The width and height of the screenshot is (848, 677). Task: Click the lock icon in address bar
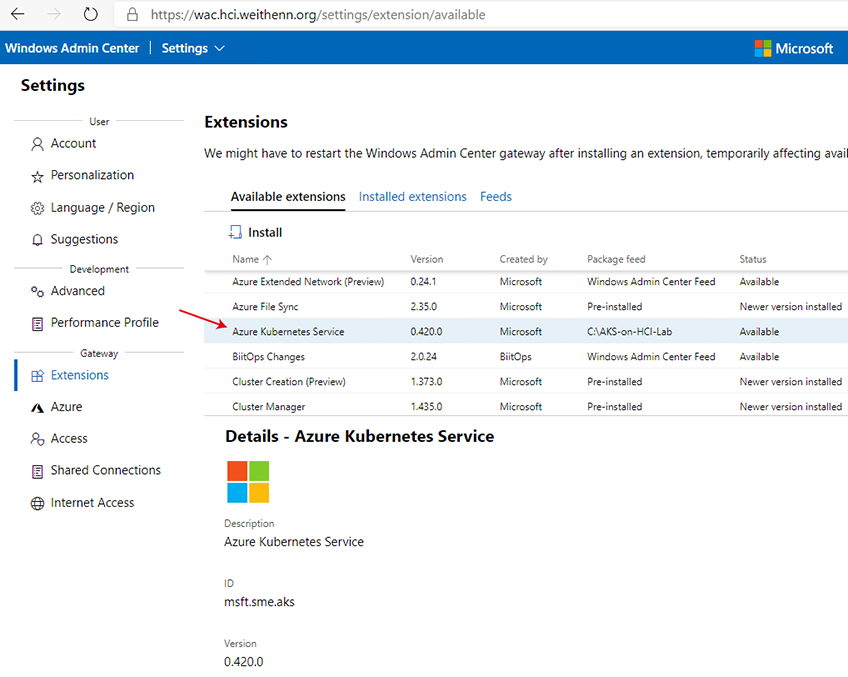point(132,15)
